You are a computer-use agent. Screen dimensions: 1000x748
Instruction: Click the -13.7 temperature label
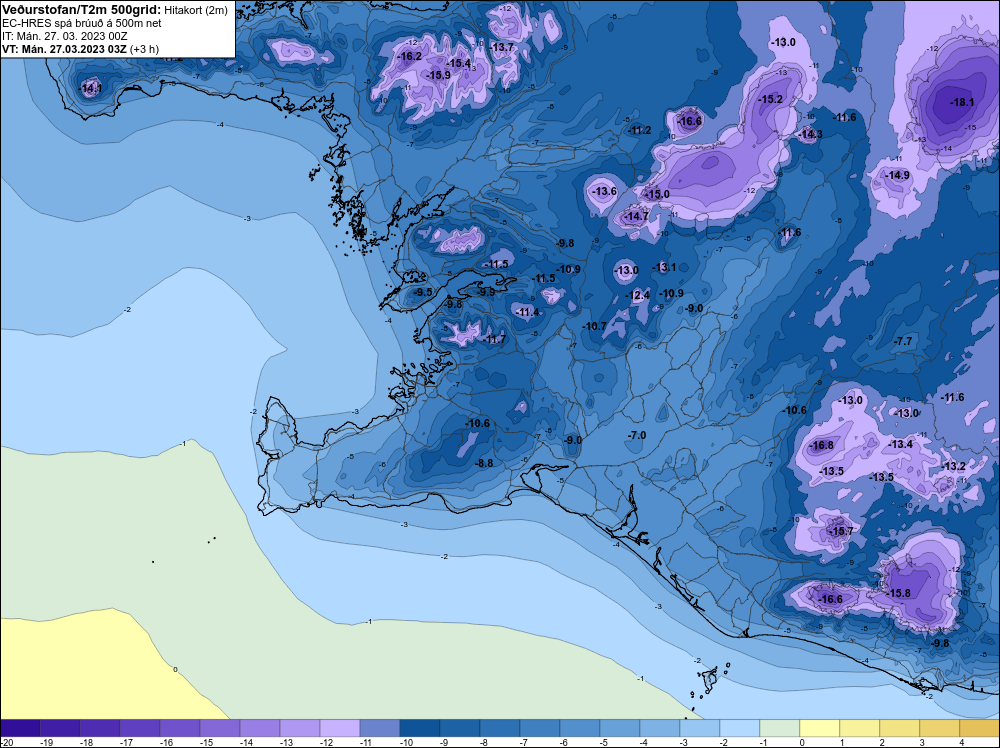click(502, 47)
